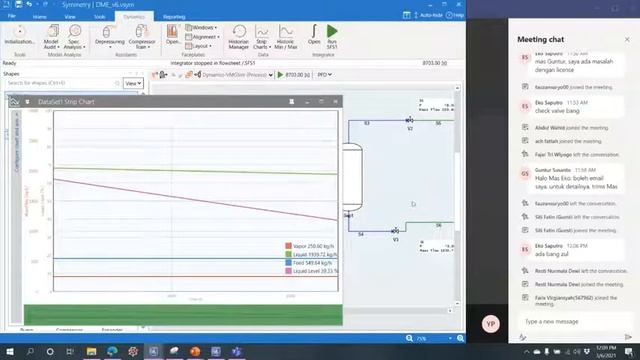This screenshot has width=640, height=360.
Task: Click the Liquid green legend swatch
Action: (x=289, y=254)
